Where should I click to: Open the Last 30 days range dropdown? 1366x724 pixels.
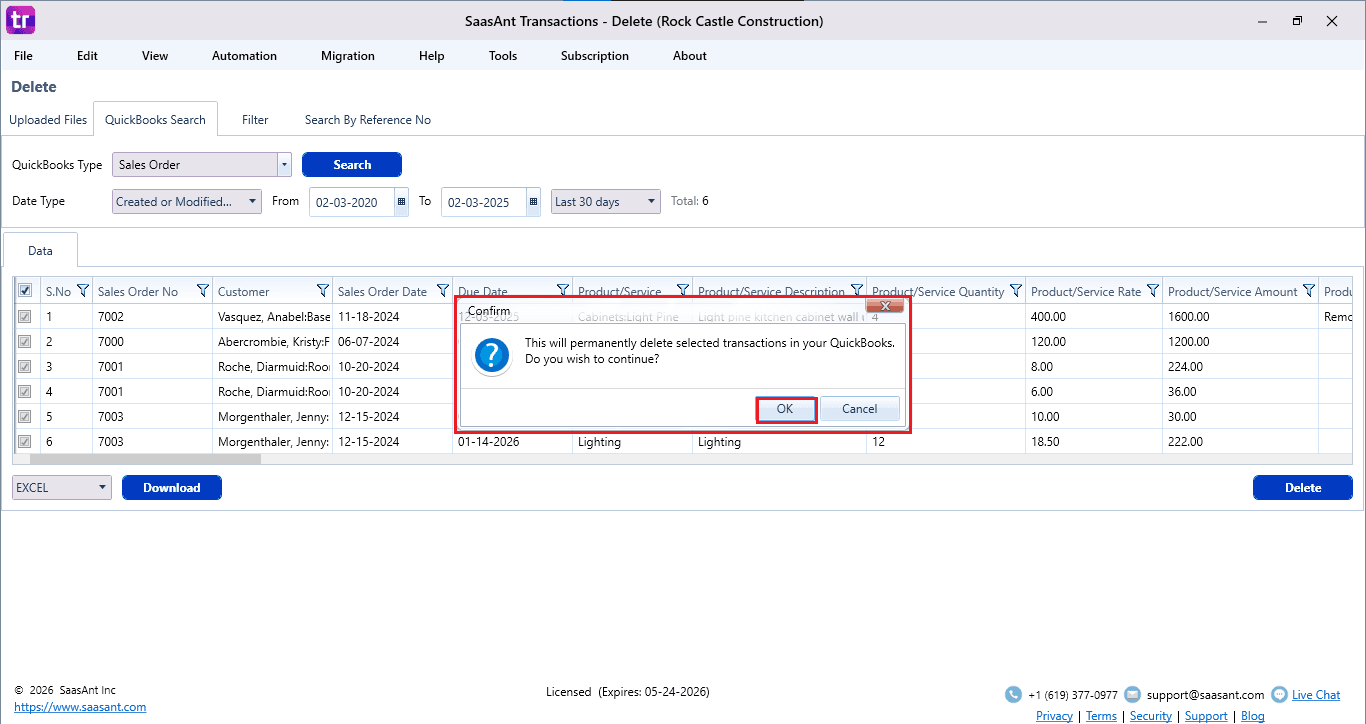[652, 202]
